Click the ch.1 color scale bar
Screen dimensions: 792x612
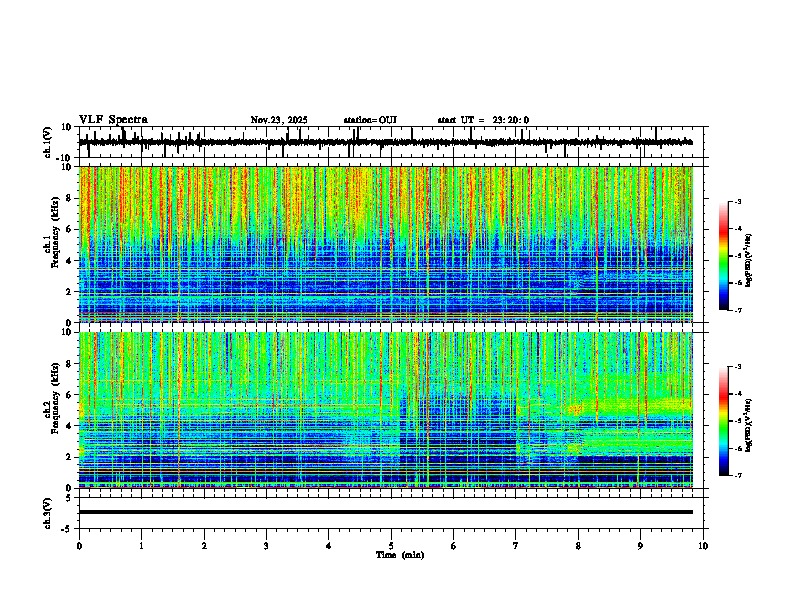tap(724, 256)
